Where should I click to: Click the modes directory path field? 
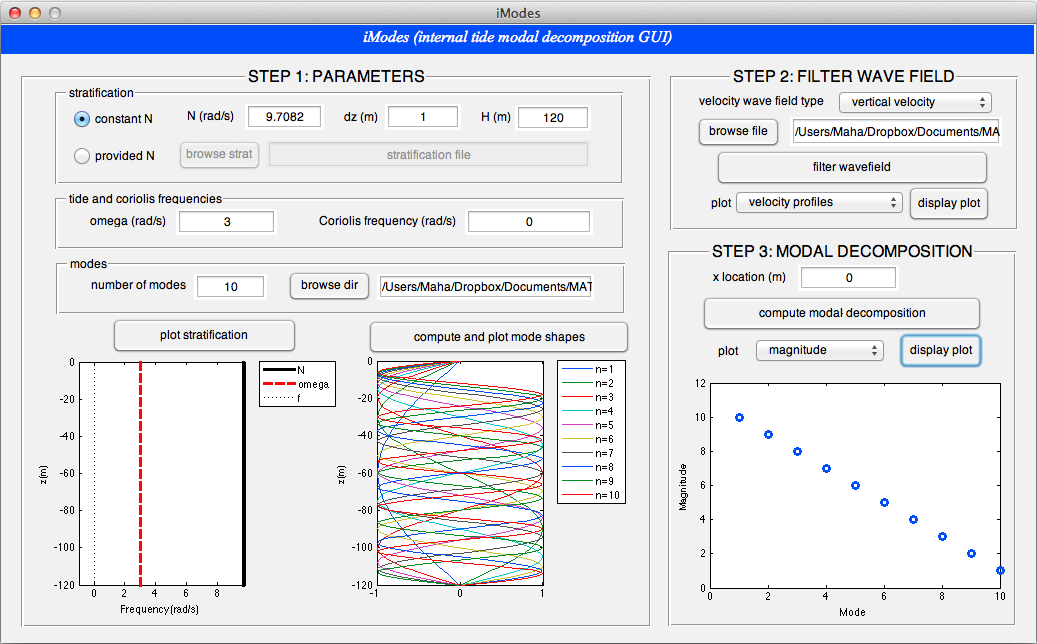[486, 286]
